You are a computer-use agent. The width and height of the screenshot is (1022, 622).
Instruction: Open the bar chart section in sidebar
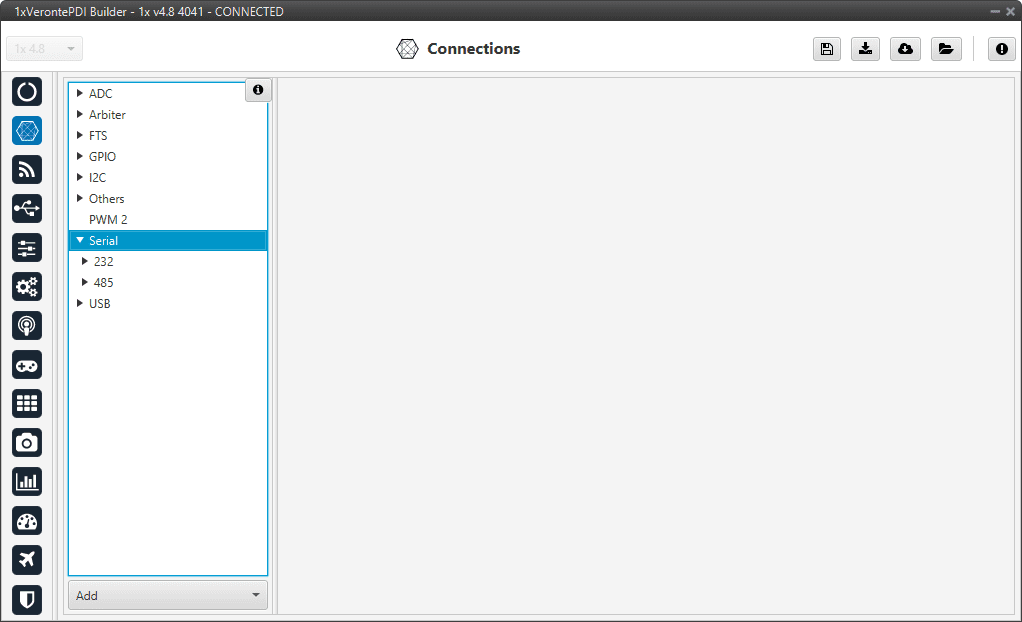(27, 481)
